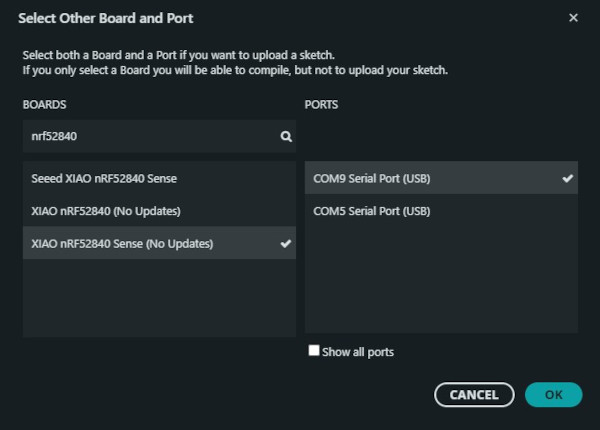Click the "Show all ports" label text
This screenshot has width=600, height=430.
[x=358, y=352]
